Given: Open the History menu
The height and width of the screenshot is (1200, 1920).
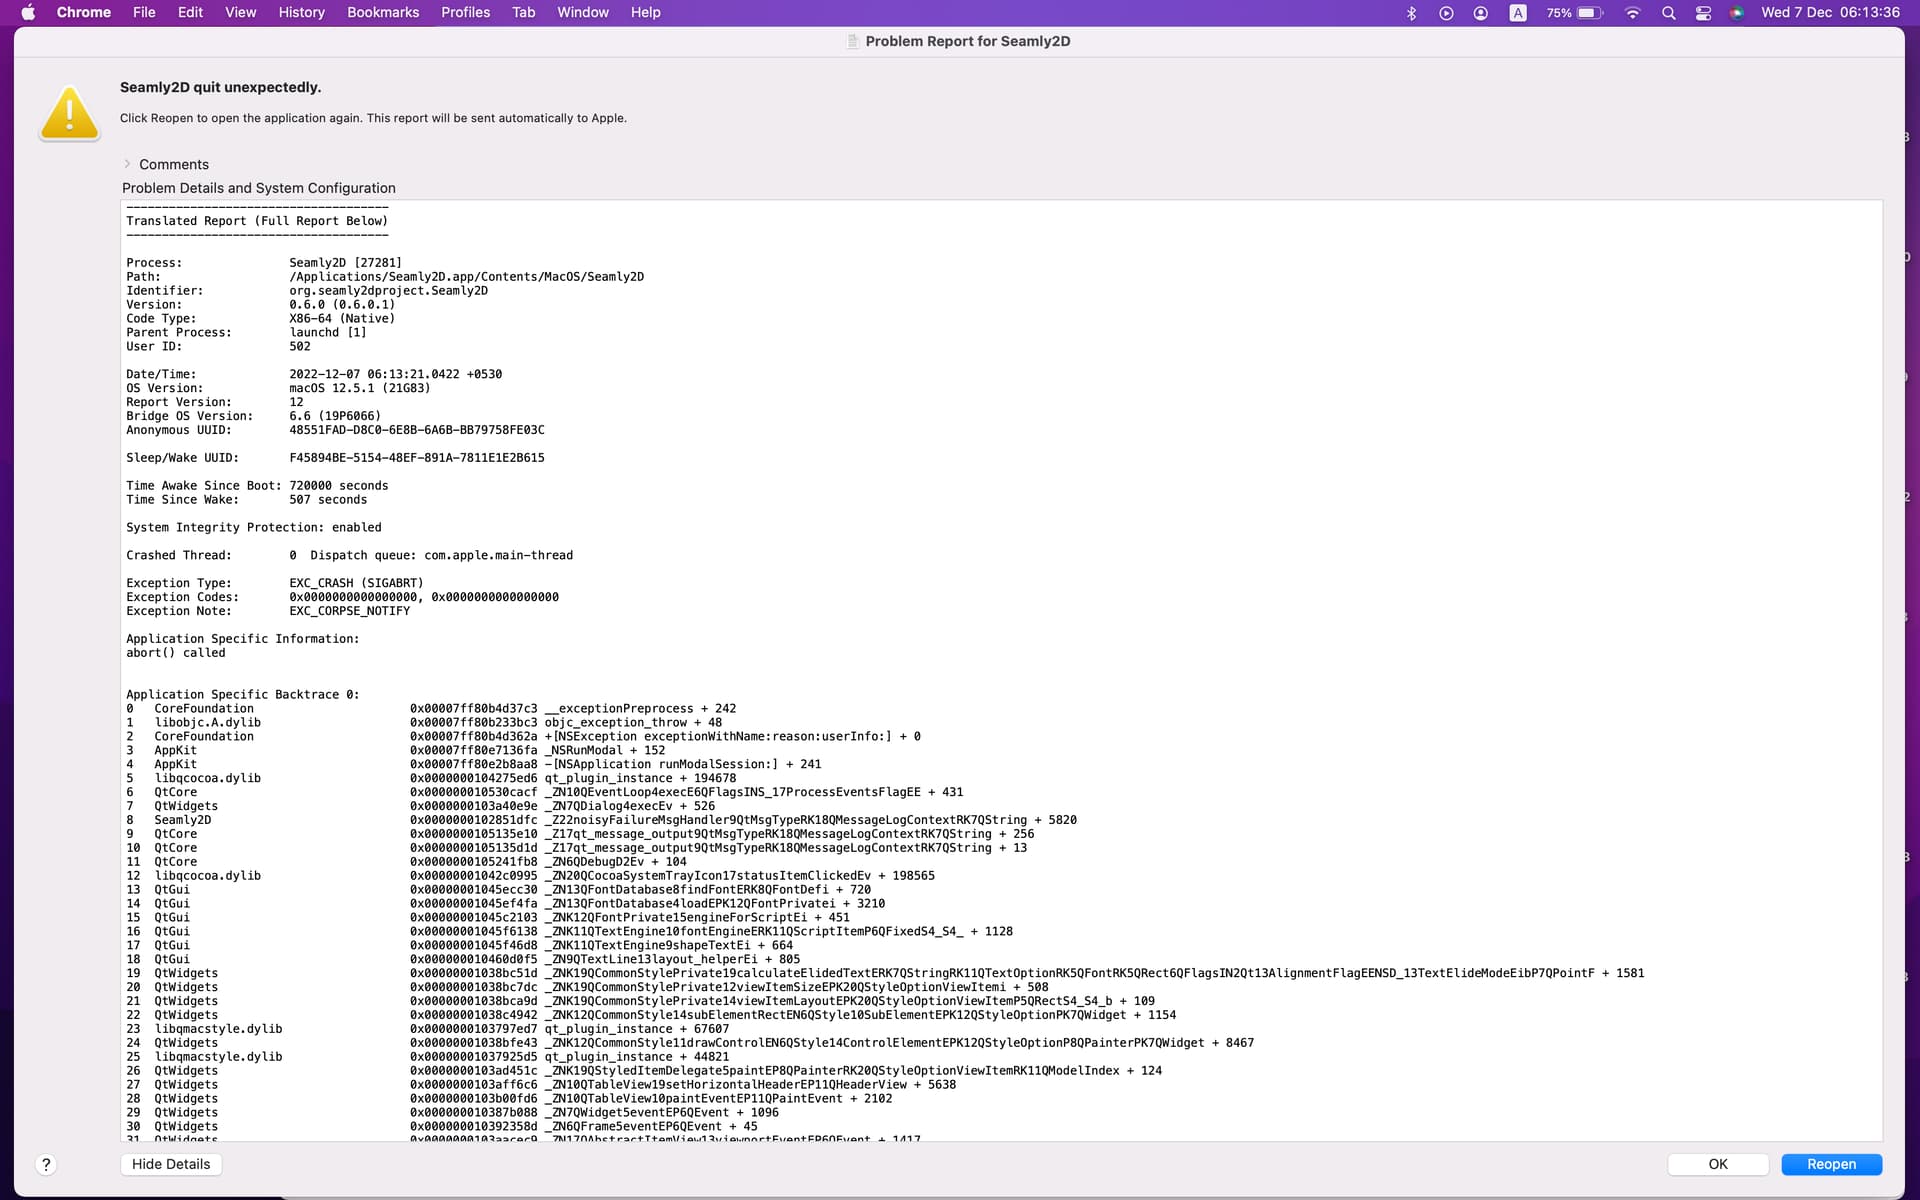Looking at the screenshot, I should tap(301, 12).
